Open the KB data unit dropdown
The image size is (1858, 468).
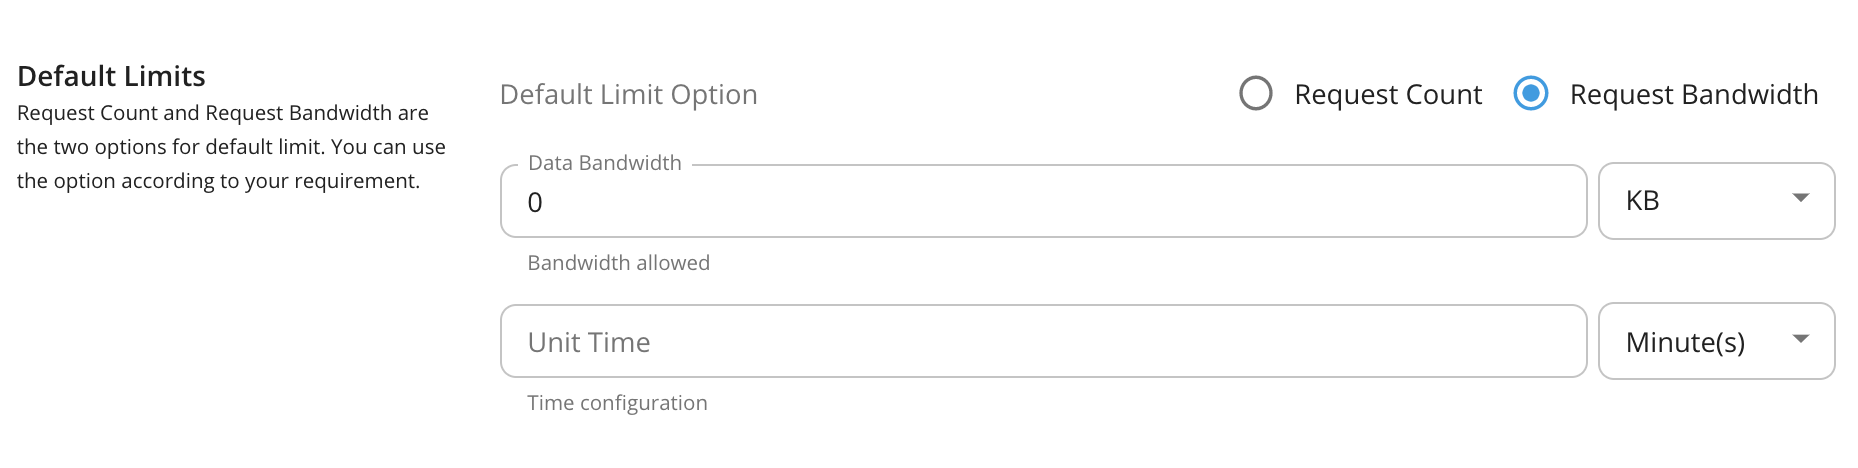point(1716,201)
